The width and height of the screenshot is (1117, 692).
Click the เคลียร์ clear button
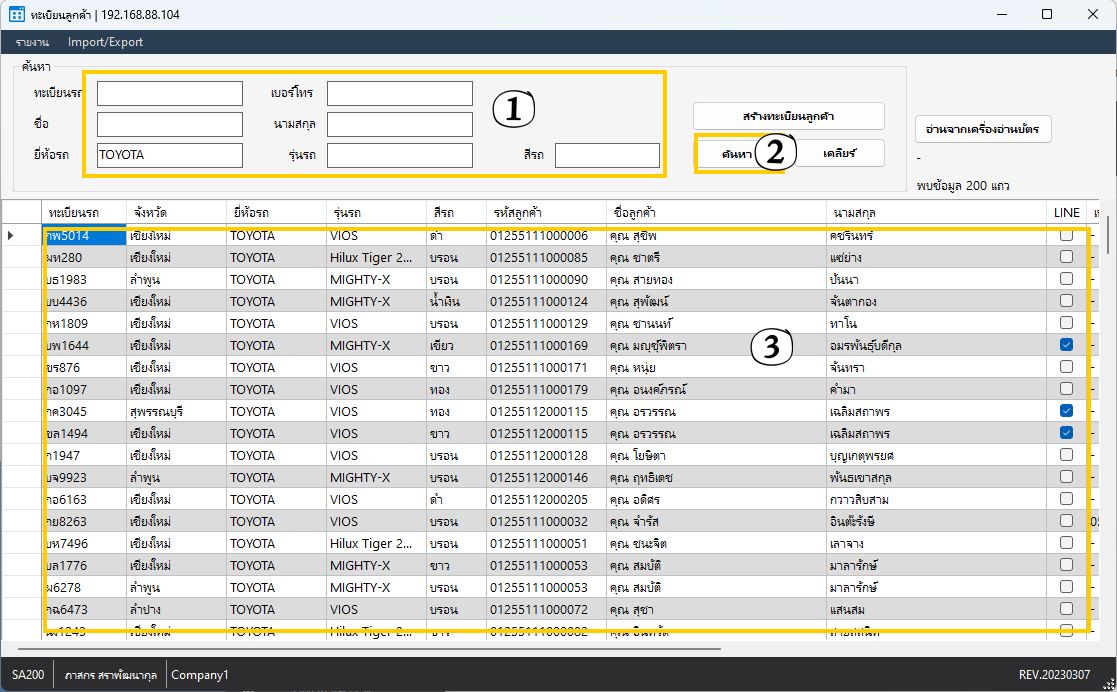pyautogui.click(x=840, y=153)
